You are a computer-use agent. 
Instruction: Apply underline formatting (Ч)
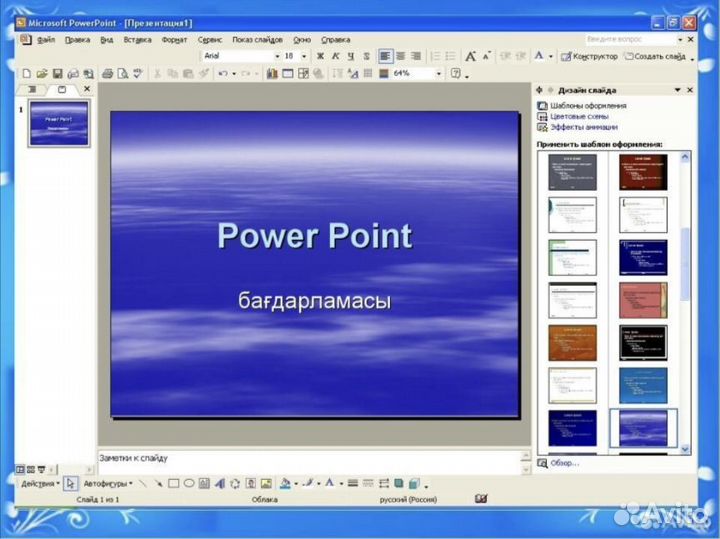point(351,56)
